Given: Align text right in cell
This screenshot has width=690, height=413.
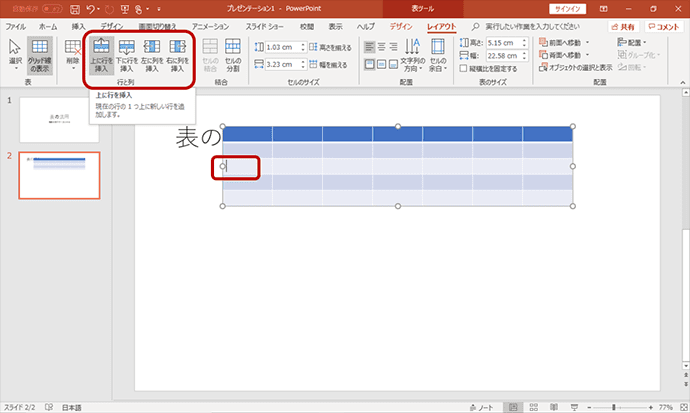Looking at the screenshot, I should click(x=393, y=46).
